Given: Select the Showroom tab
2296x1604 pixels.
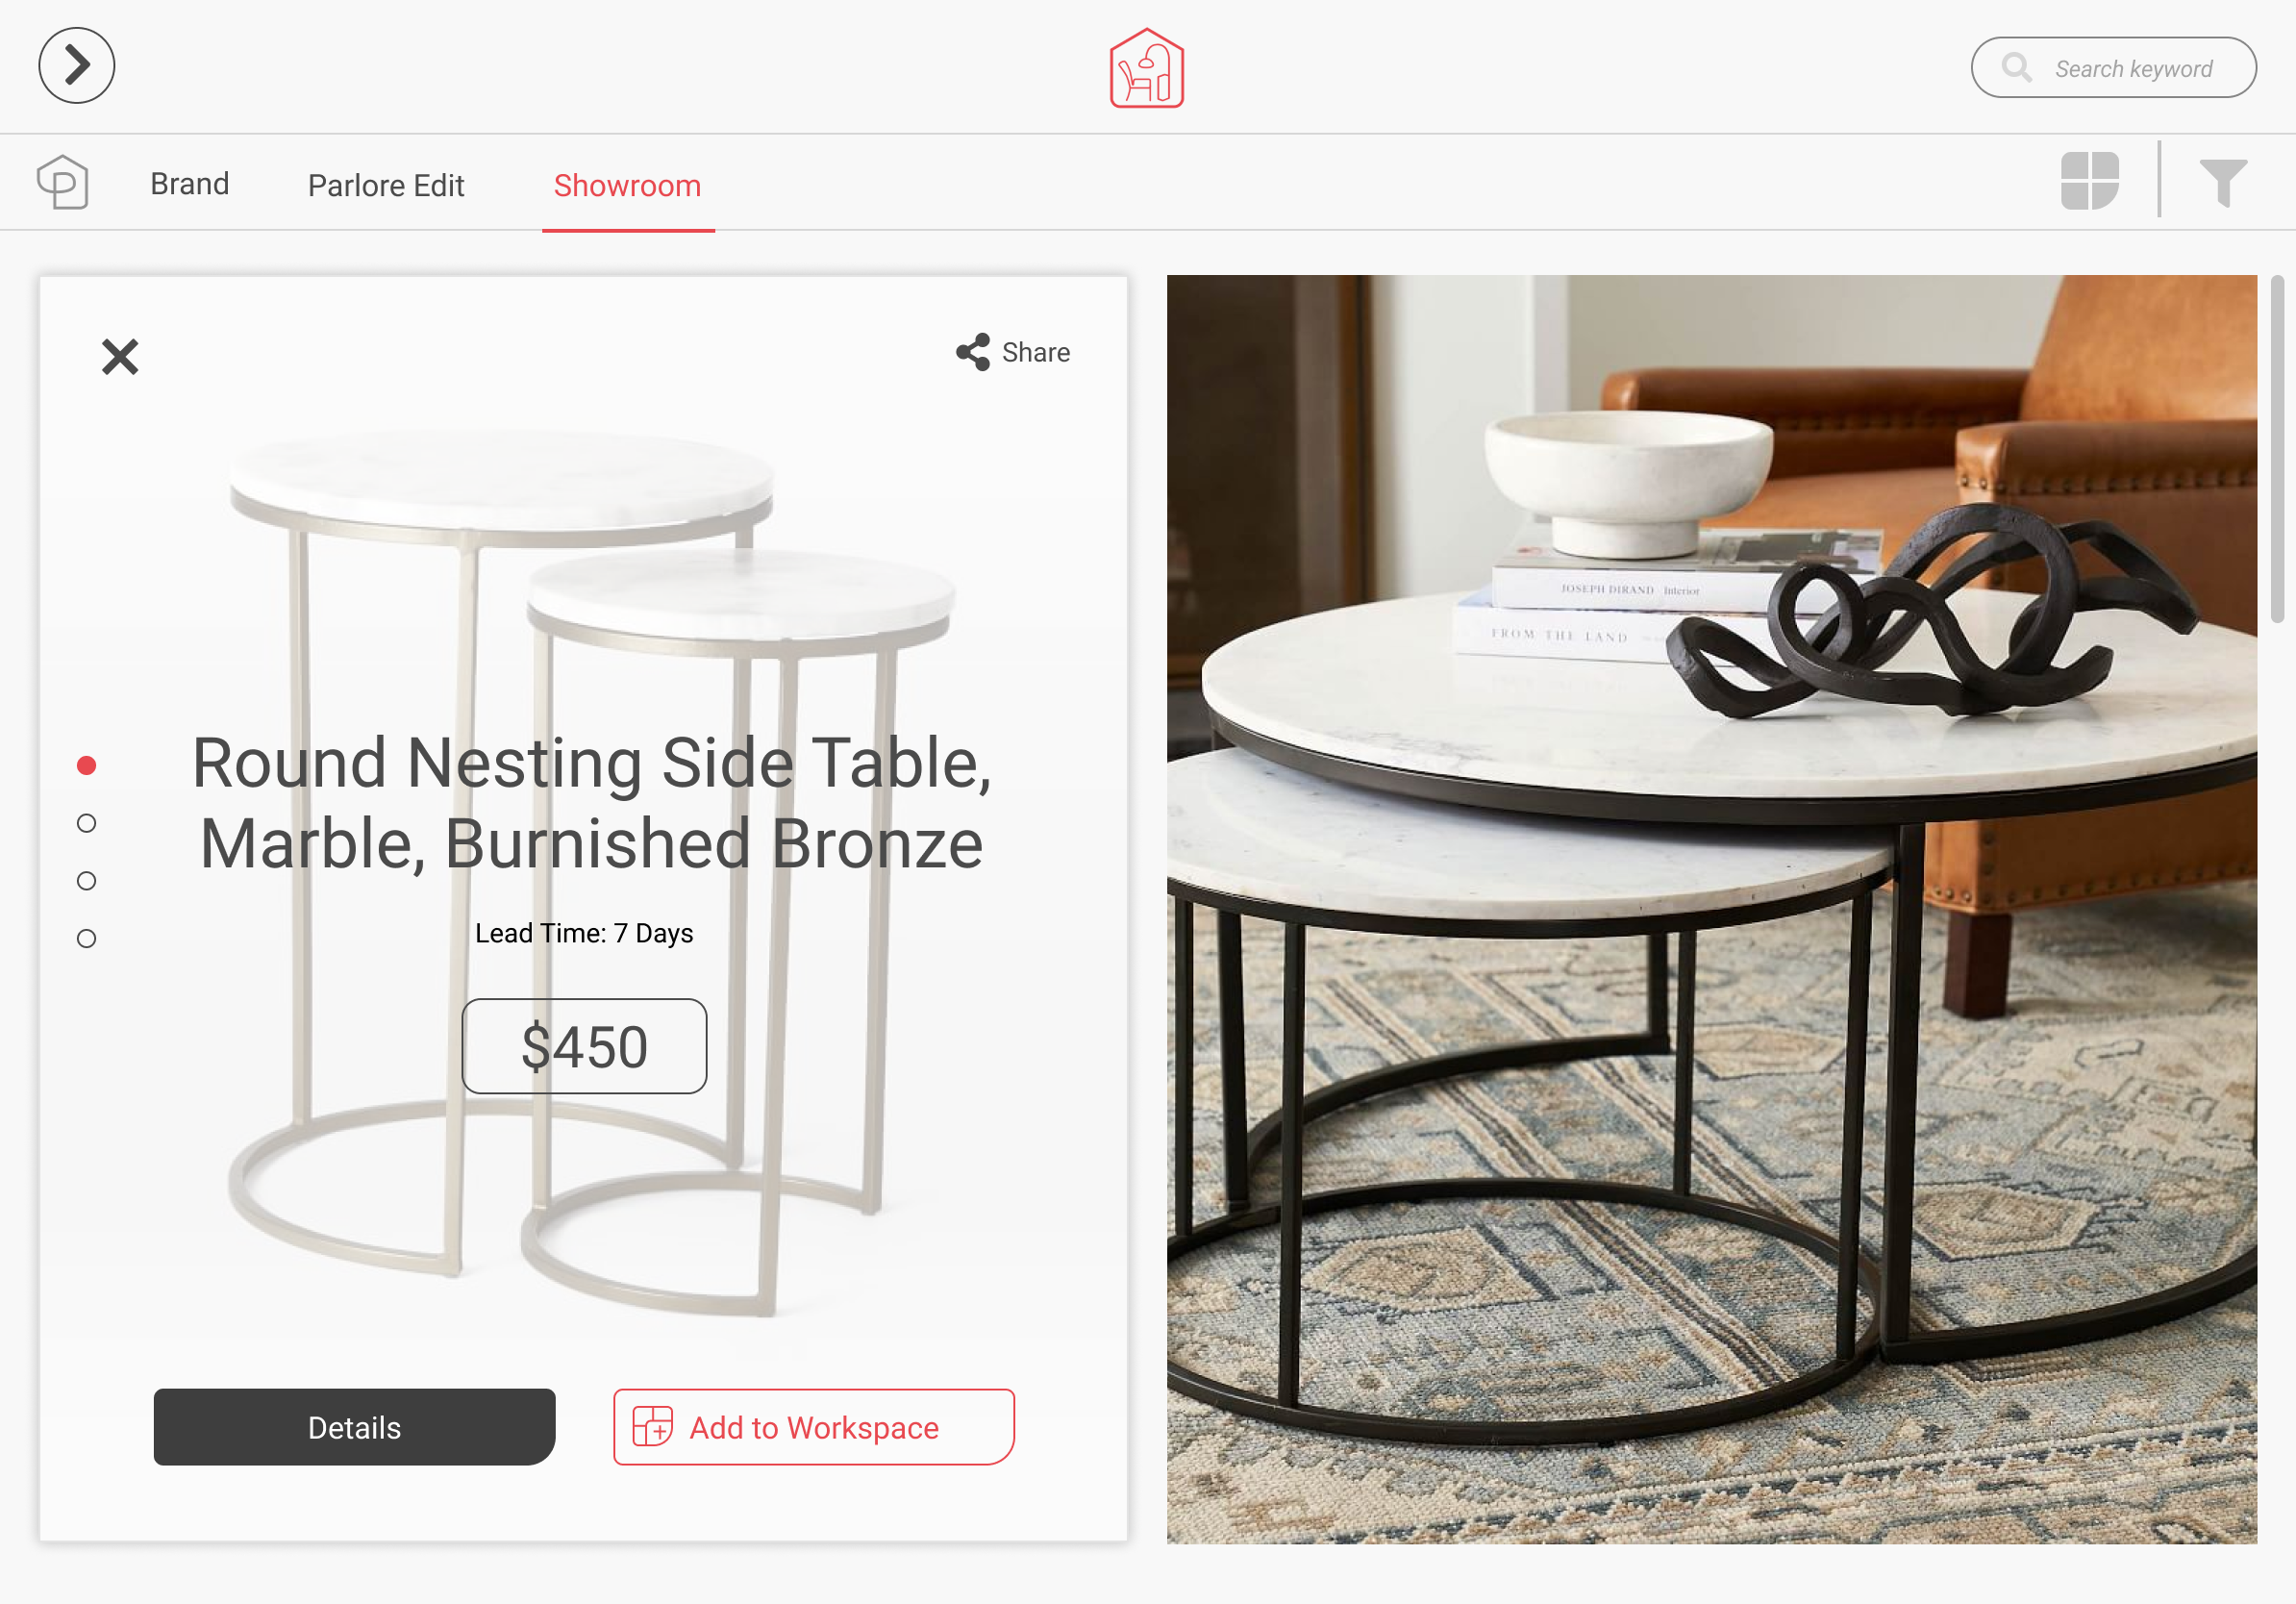Looking at the screenshot, I should 628,186.
